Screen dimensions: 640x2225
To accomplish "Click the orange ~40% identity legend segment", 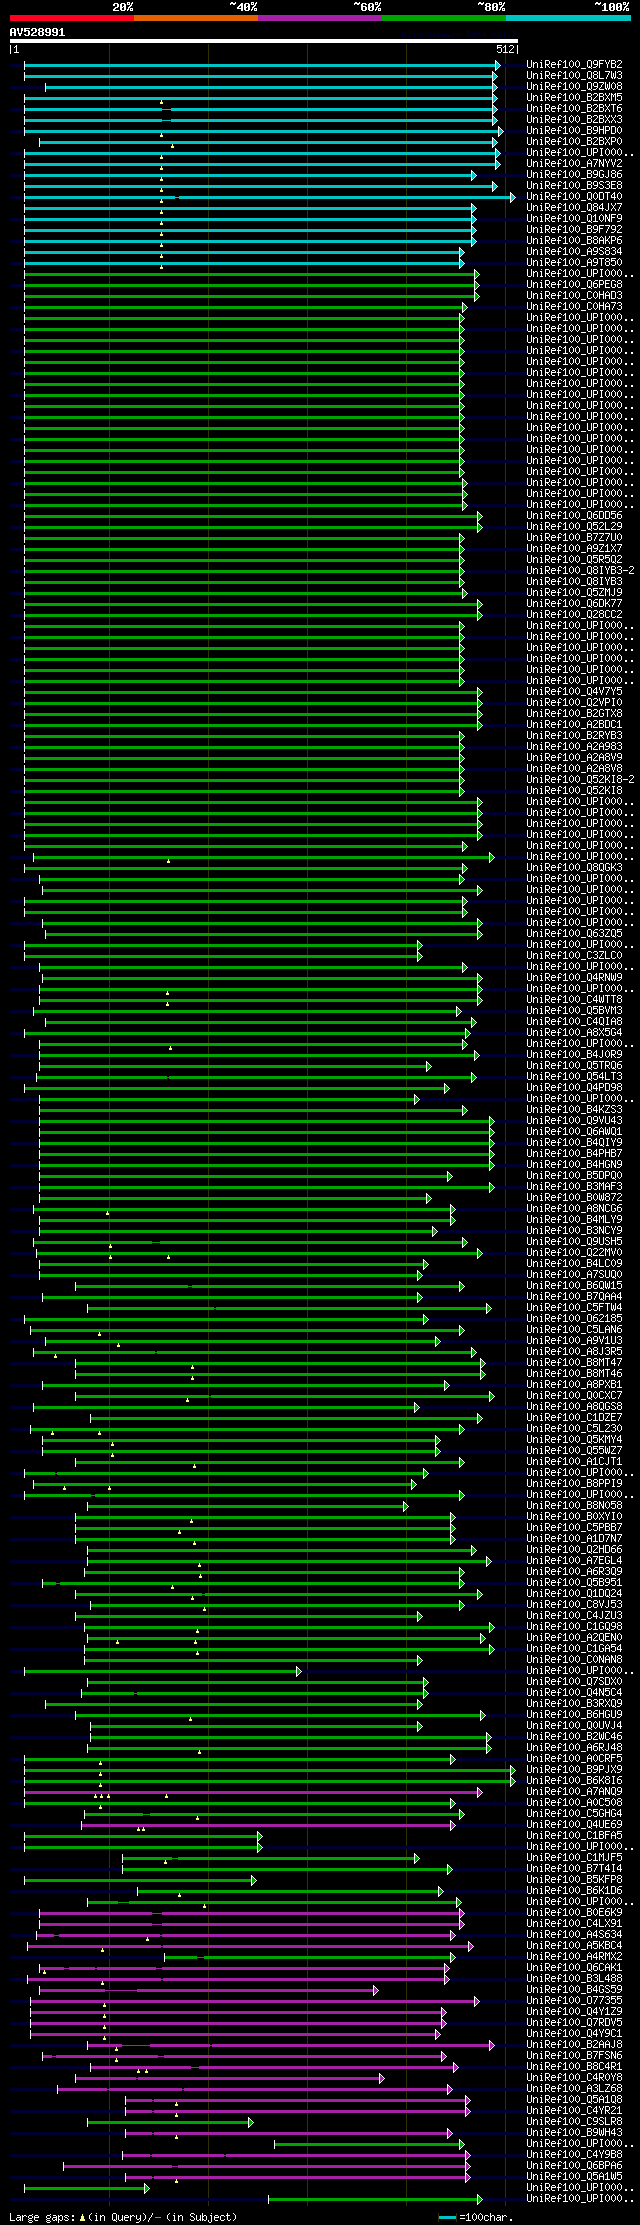I will pos(195,18).
